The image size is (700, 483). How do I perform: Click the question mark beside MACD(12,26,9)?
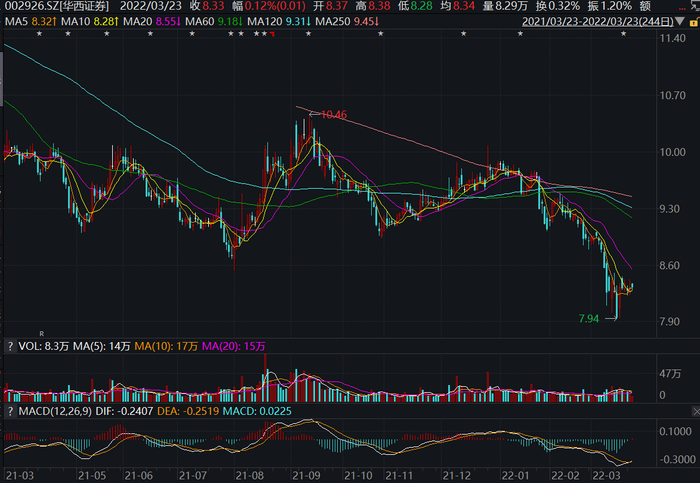pyautogui.click(x=10, y=411)
